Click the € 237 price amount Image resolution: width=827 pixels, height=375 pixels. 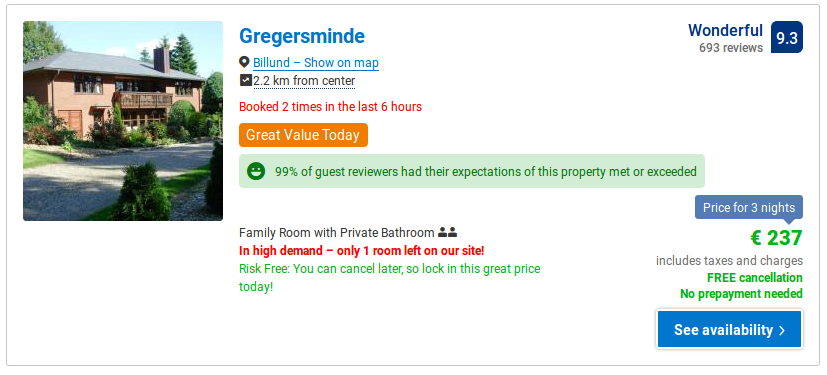coord(776,238)
